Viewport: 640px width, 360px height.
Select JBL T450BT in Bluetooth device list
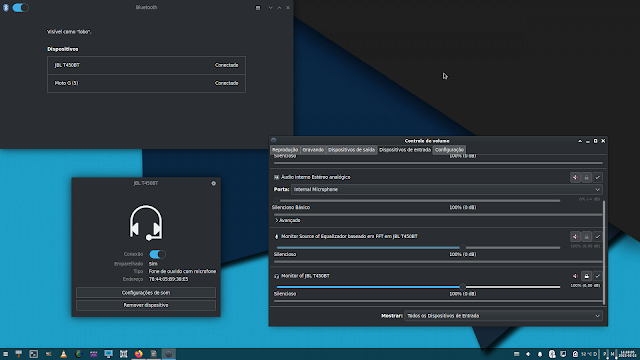coord(147,65)
